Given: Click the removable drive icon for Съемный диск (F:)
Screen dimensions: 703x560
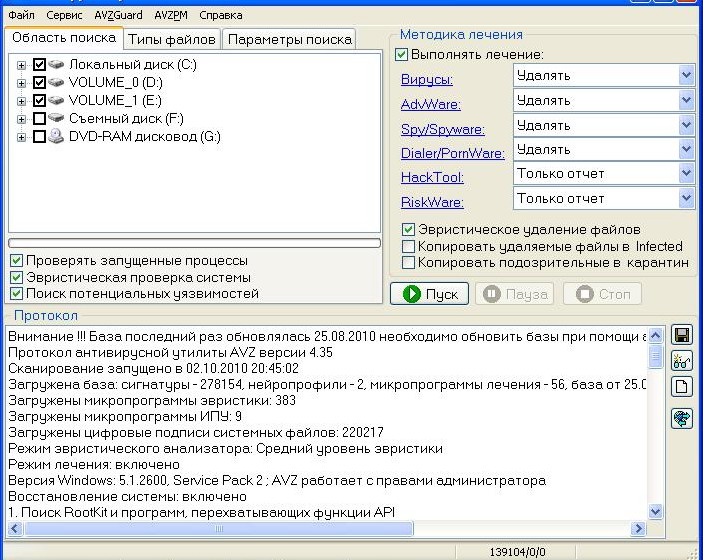Looking at the screenshot, I should coord(56,118).
